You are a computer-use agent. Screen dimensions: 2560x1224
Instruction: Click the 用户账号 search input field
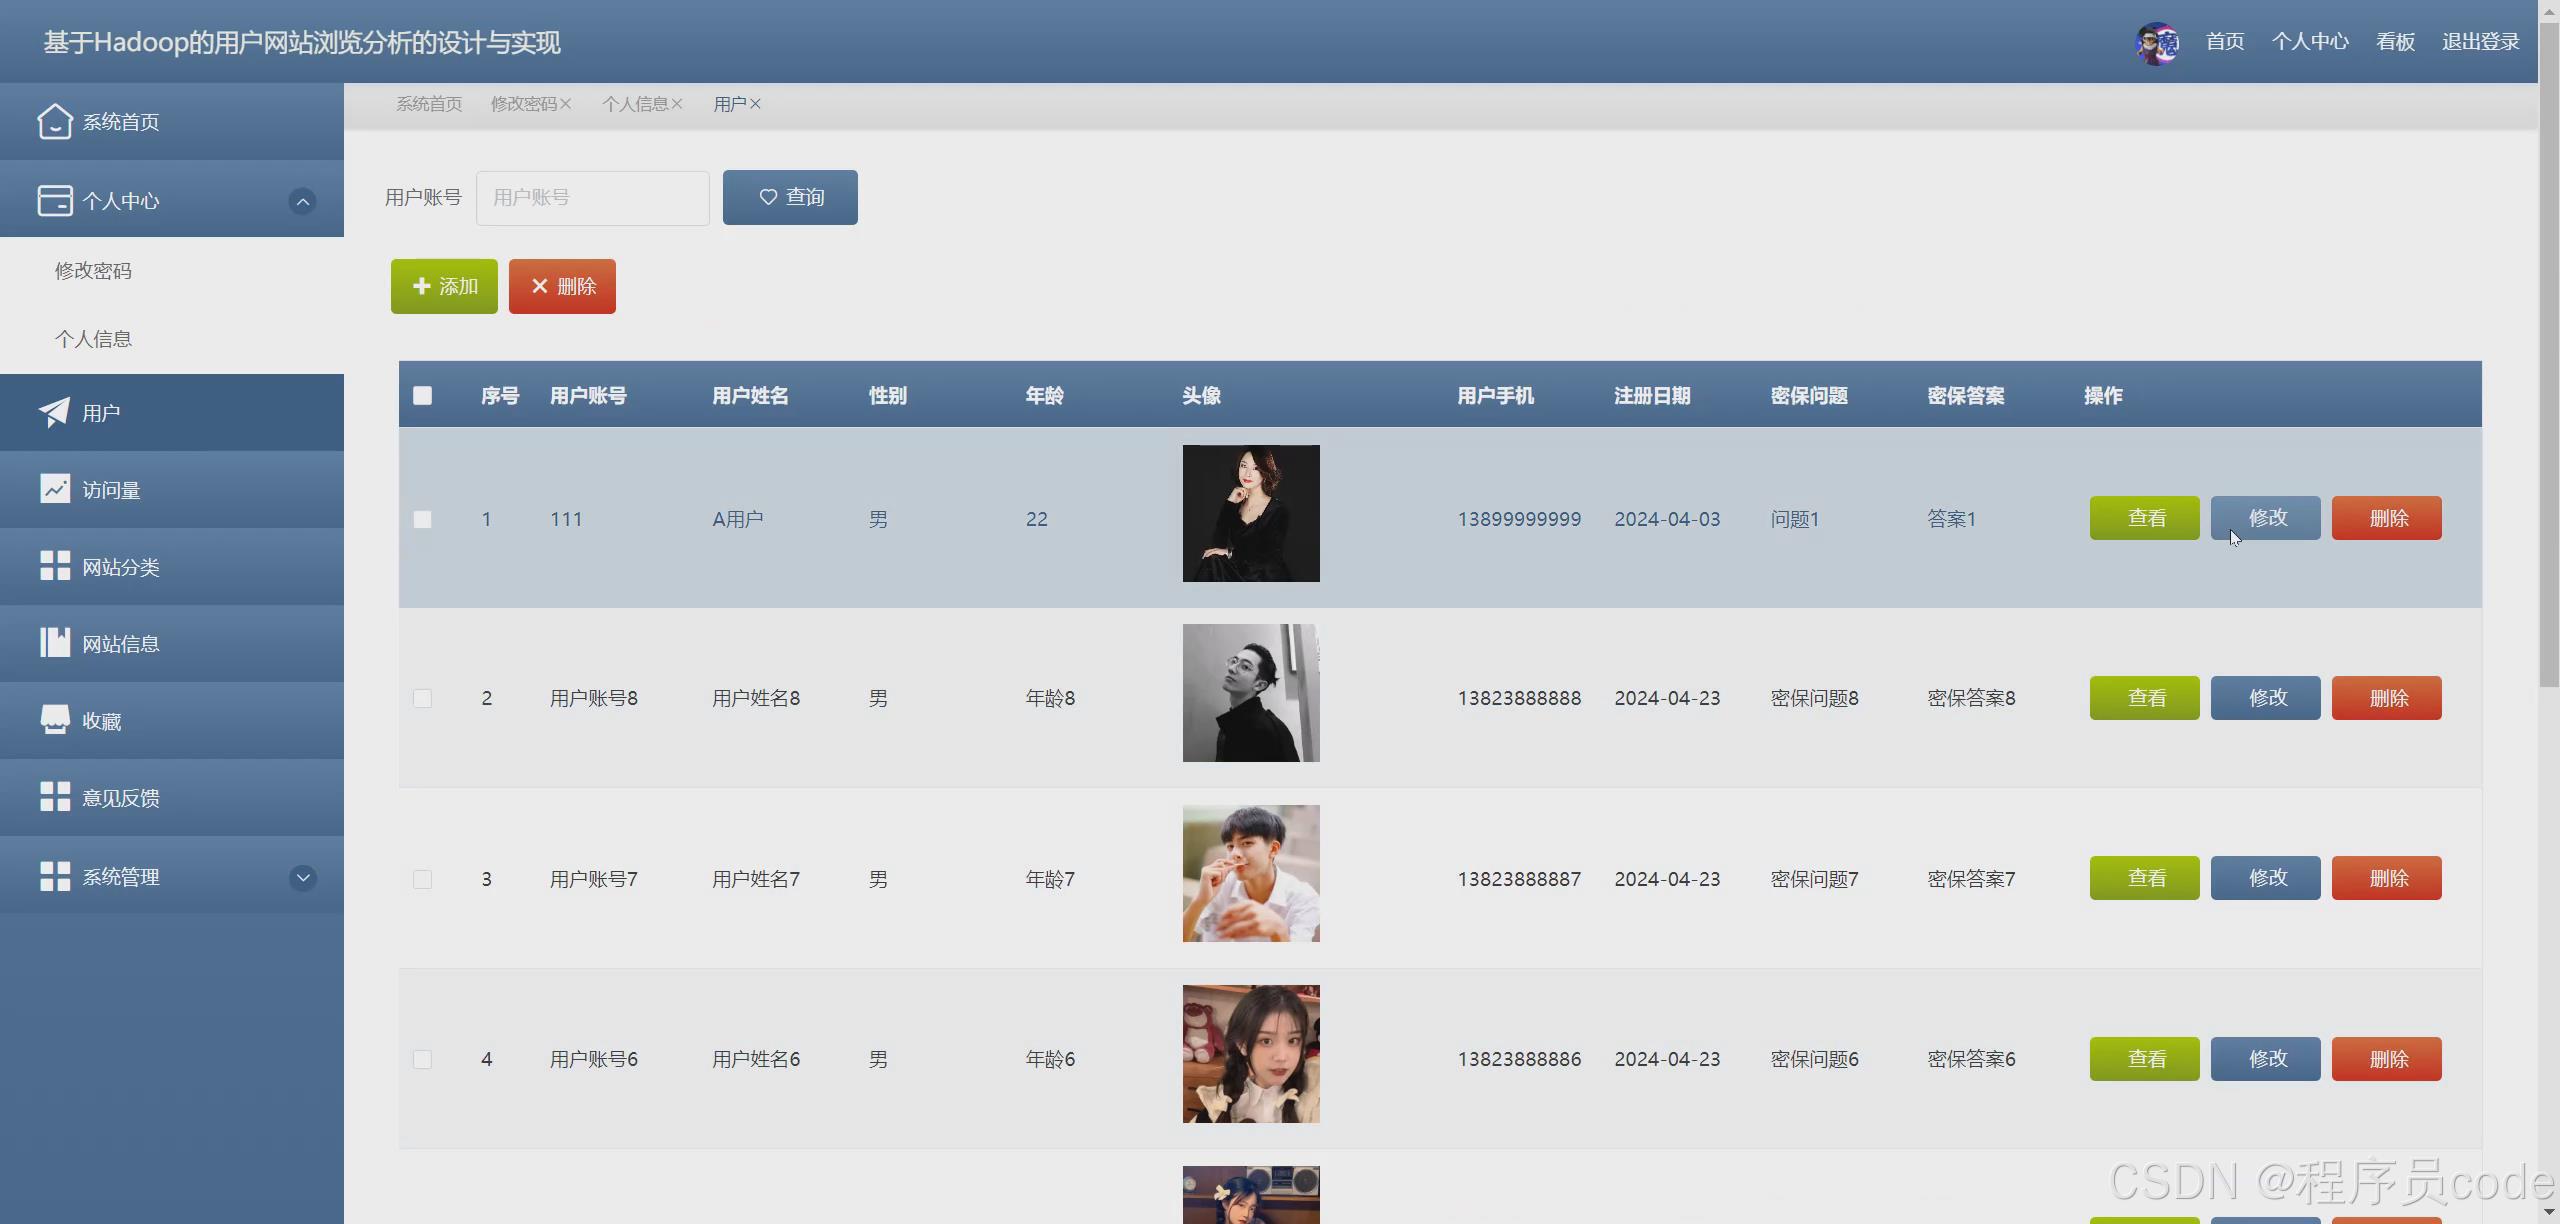coord(592,198)
